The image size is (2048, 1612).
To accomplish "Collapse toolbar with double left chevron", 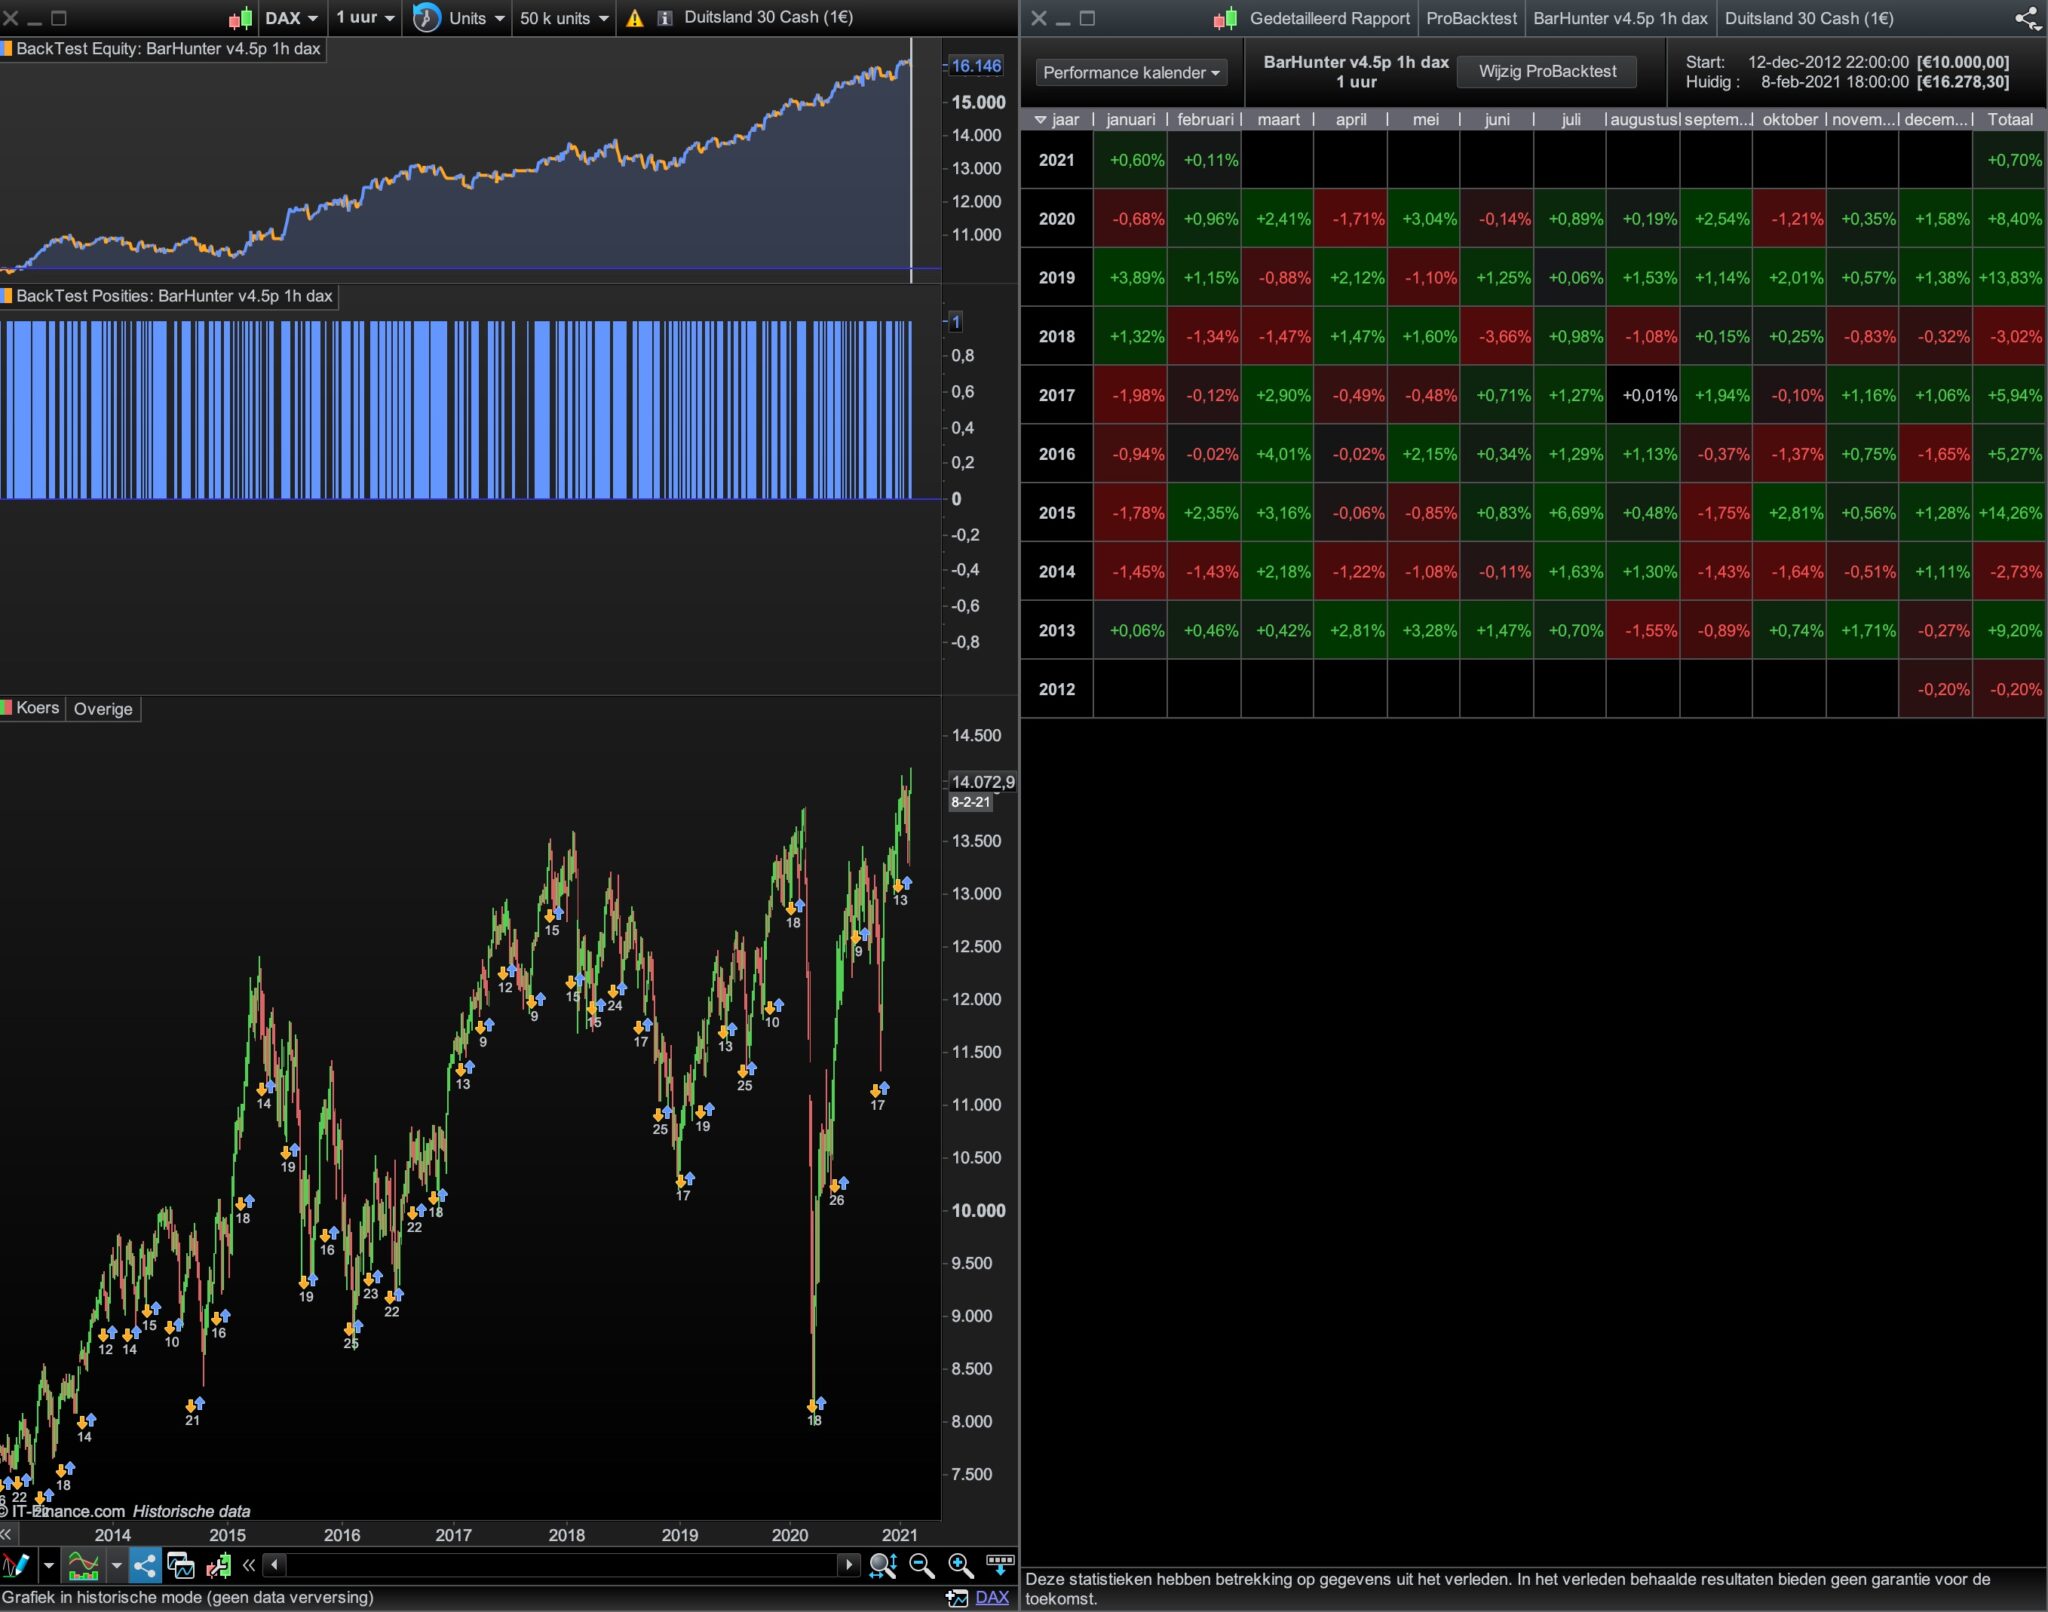I will coord(249,1565).
